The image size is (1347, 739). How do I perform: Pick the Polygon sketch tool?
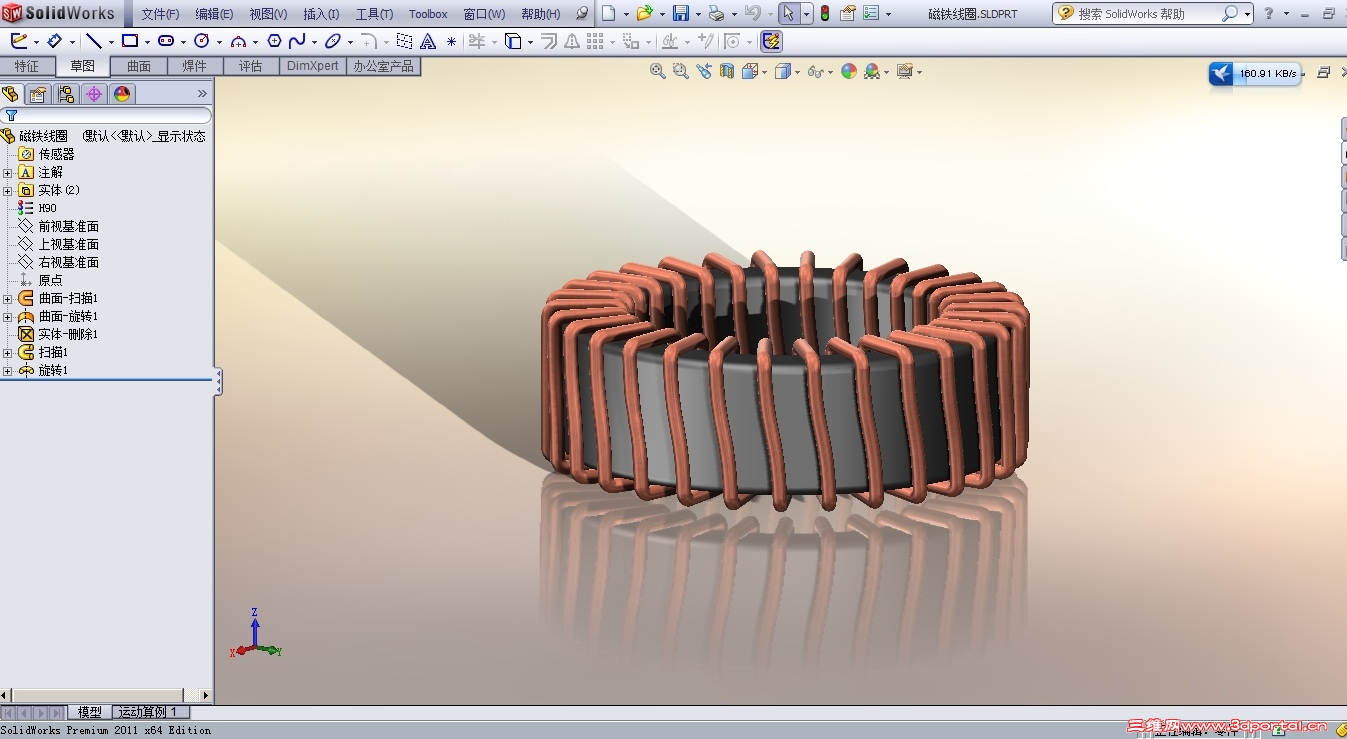274,41
